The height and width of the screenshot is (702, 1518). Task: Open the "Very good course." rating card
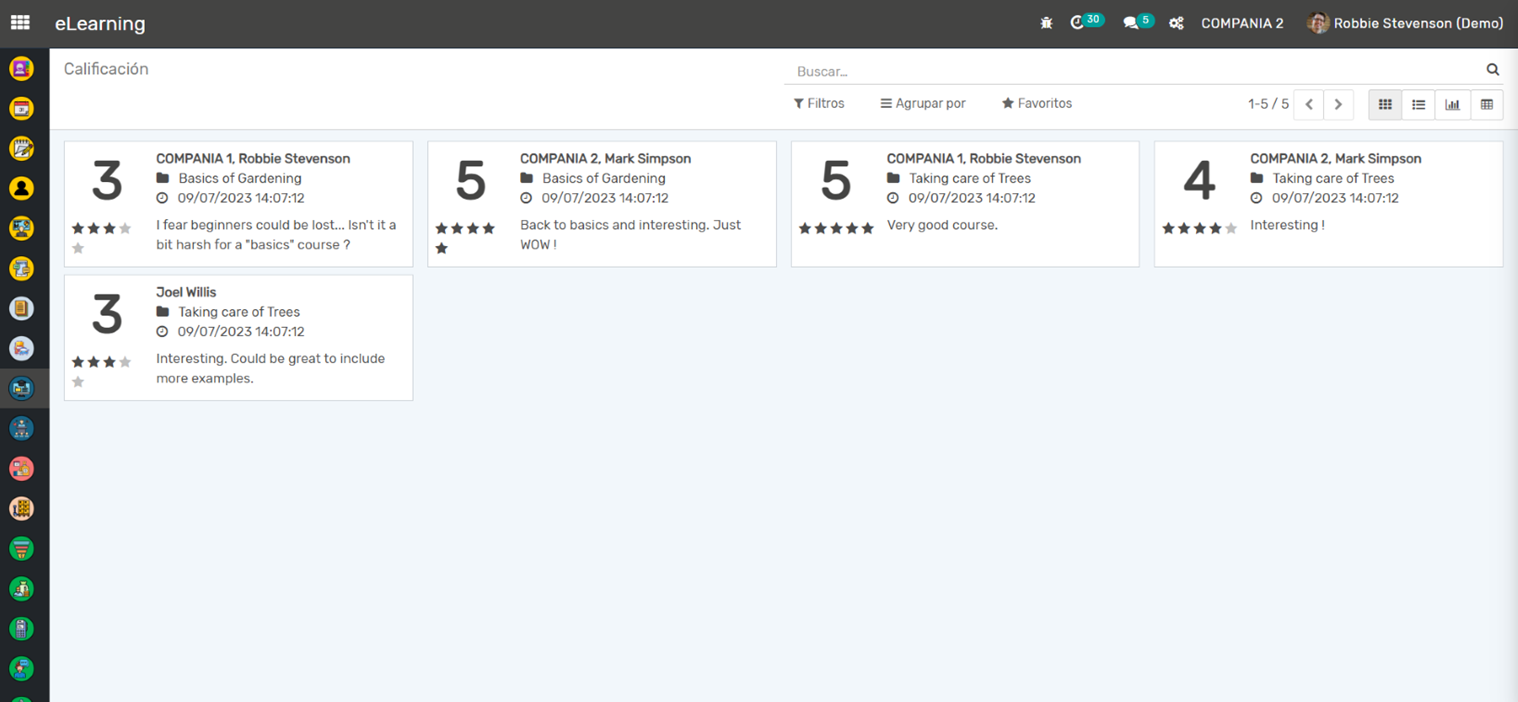(x=964, y=204)
